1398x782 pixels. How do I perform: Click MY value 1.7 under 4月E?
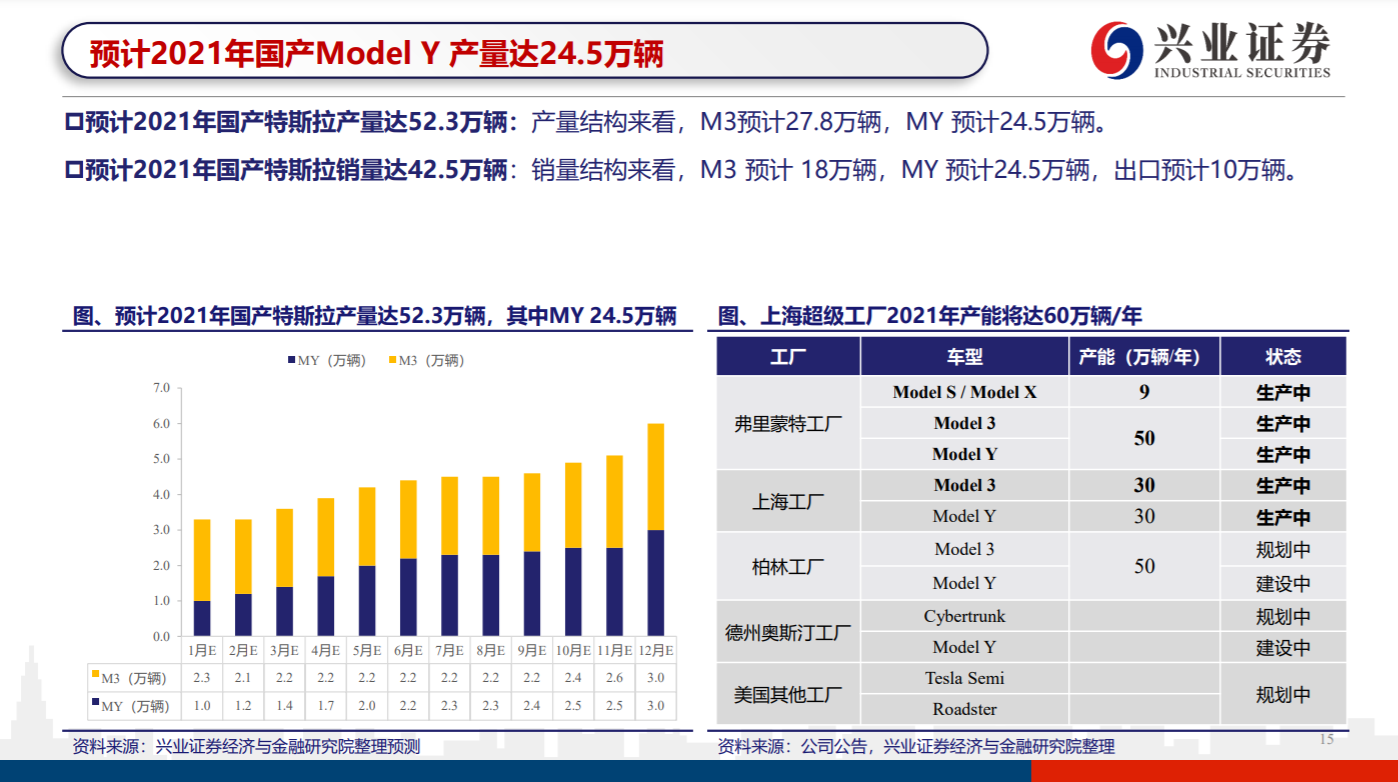(x=326, y=706)
